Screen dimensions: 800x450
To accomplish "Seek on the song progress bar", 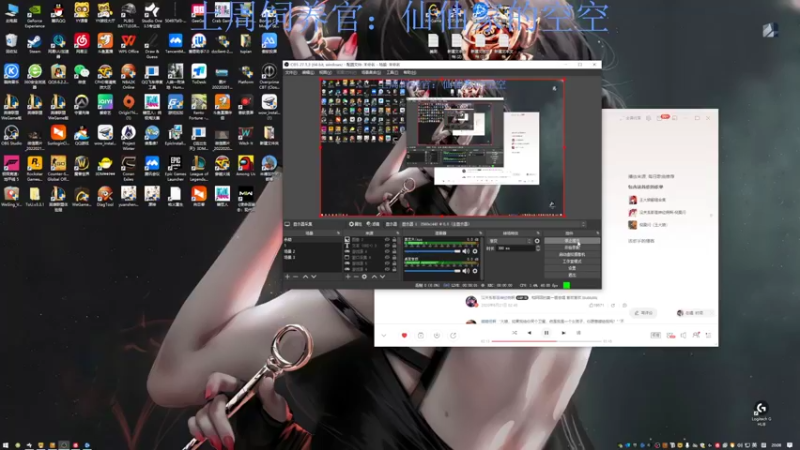I will pyautogui.click(x=546, y=341).
